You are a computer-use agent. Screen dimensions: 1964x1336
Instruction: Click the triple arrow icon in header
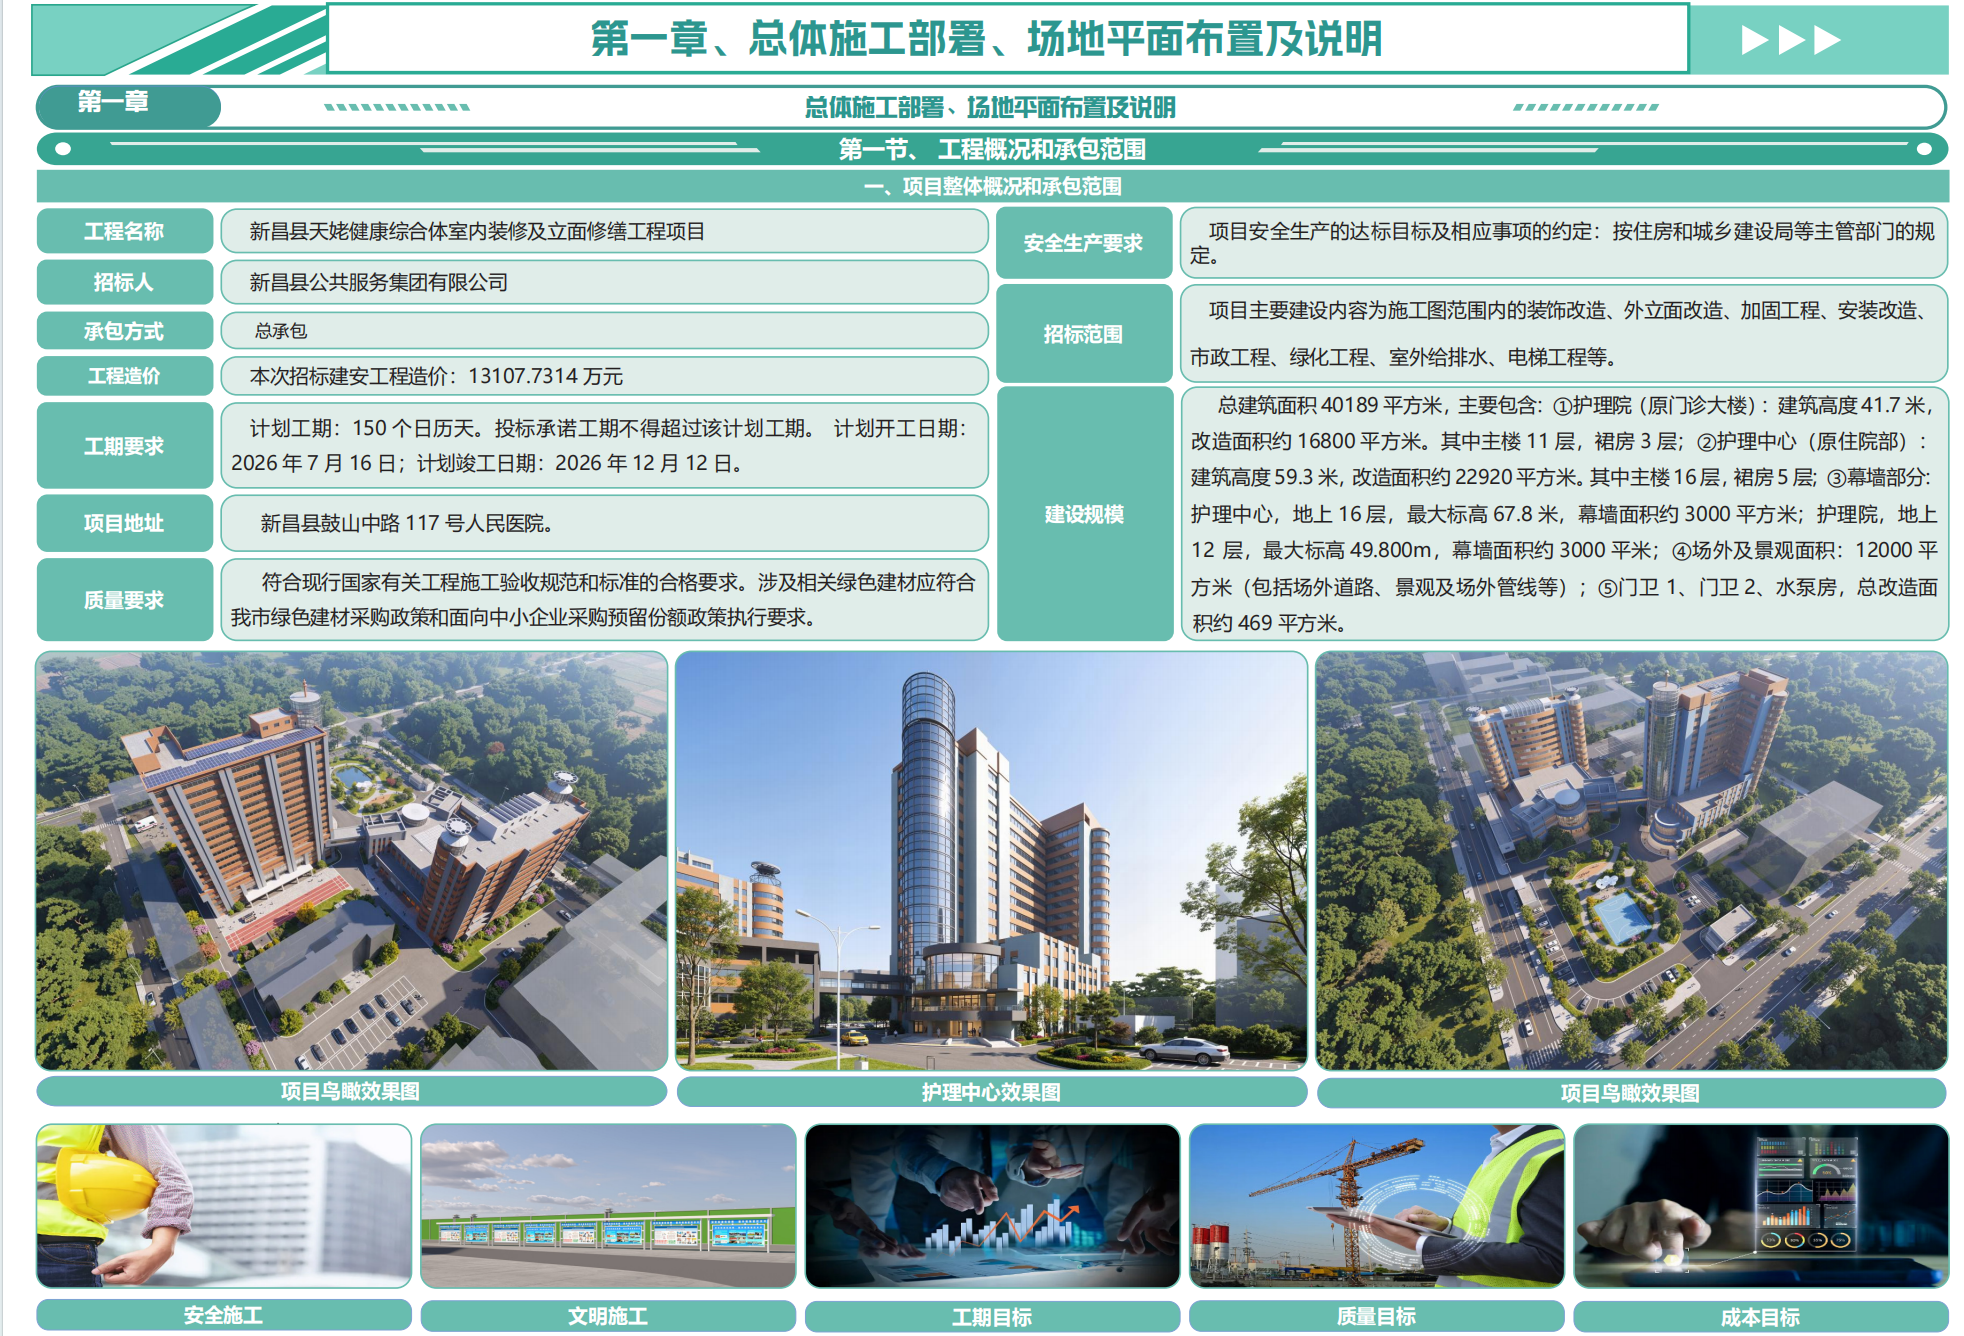coord(1790,40)
